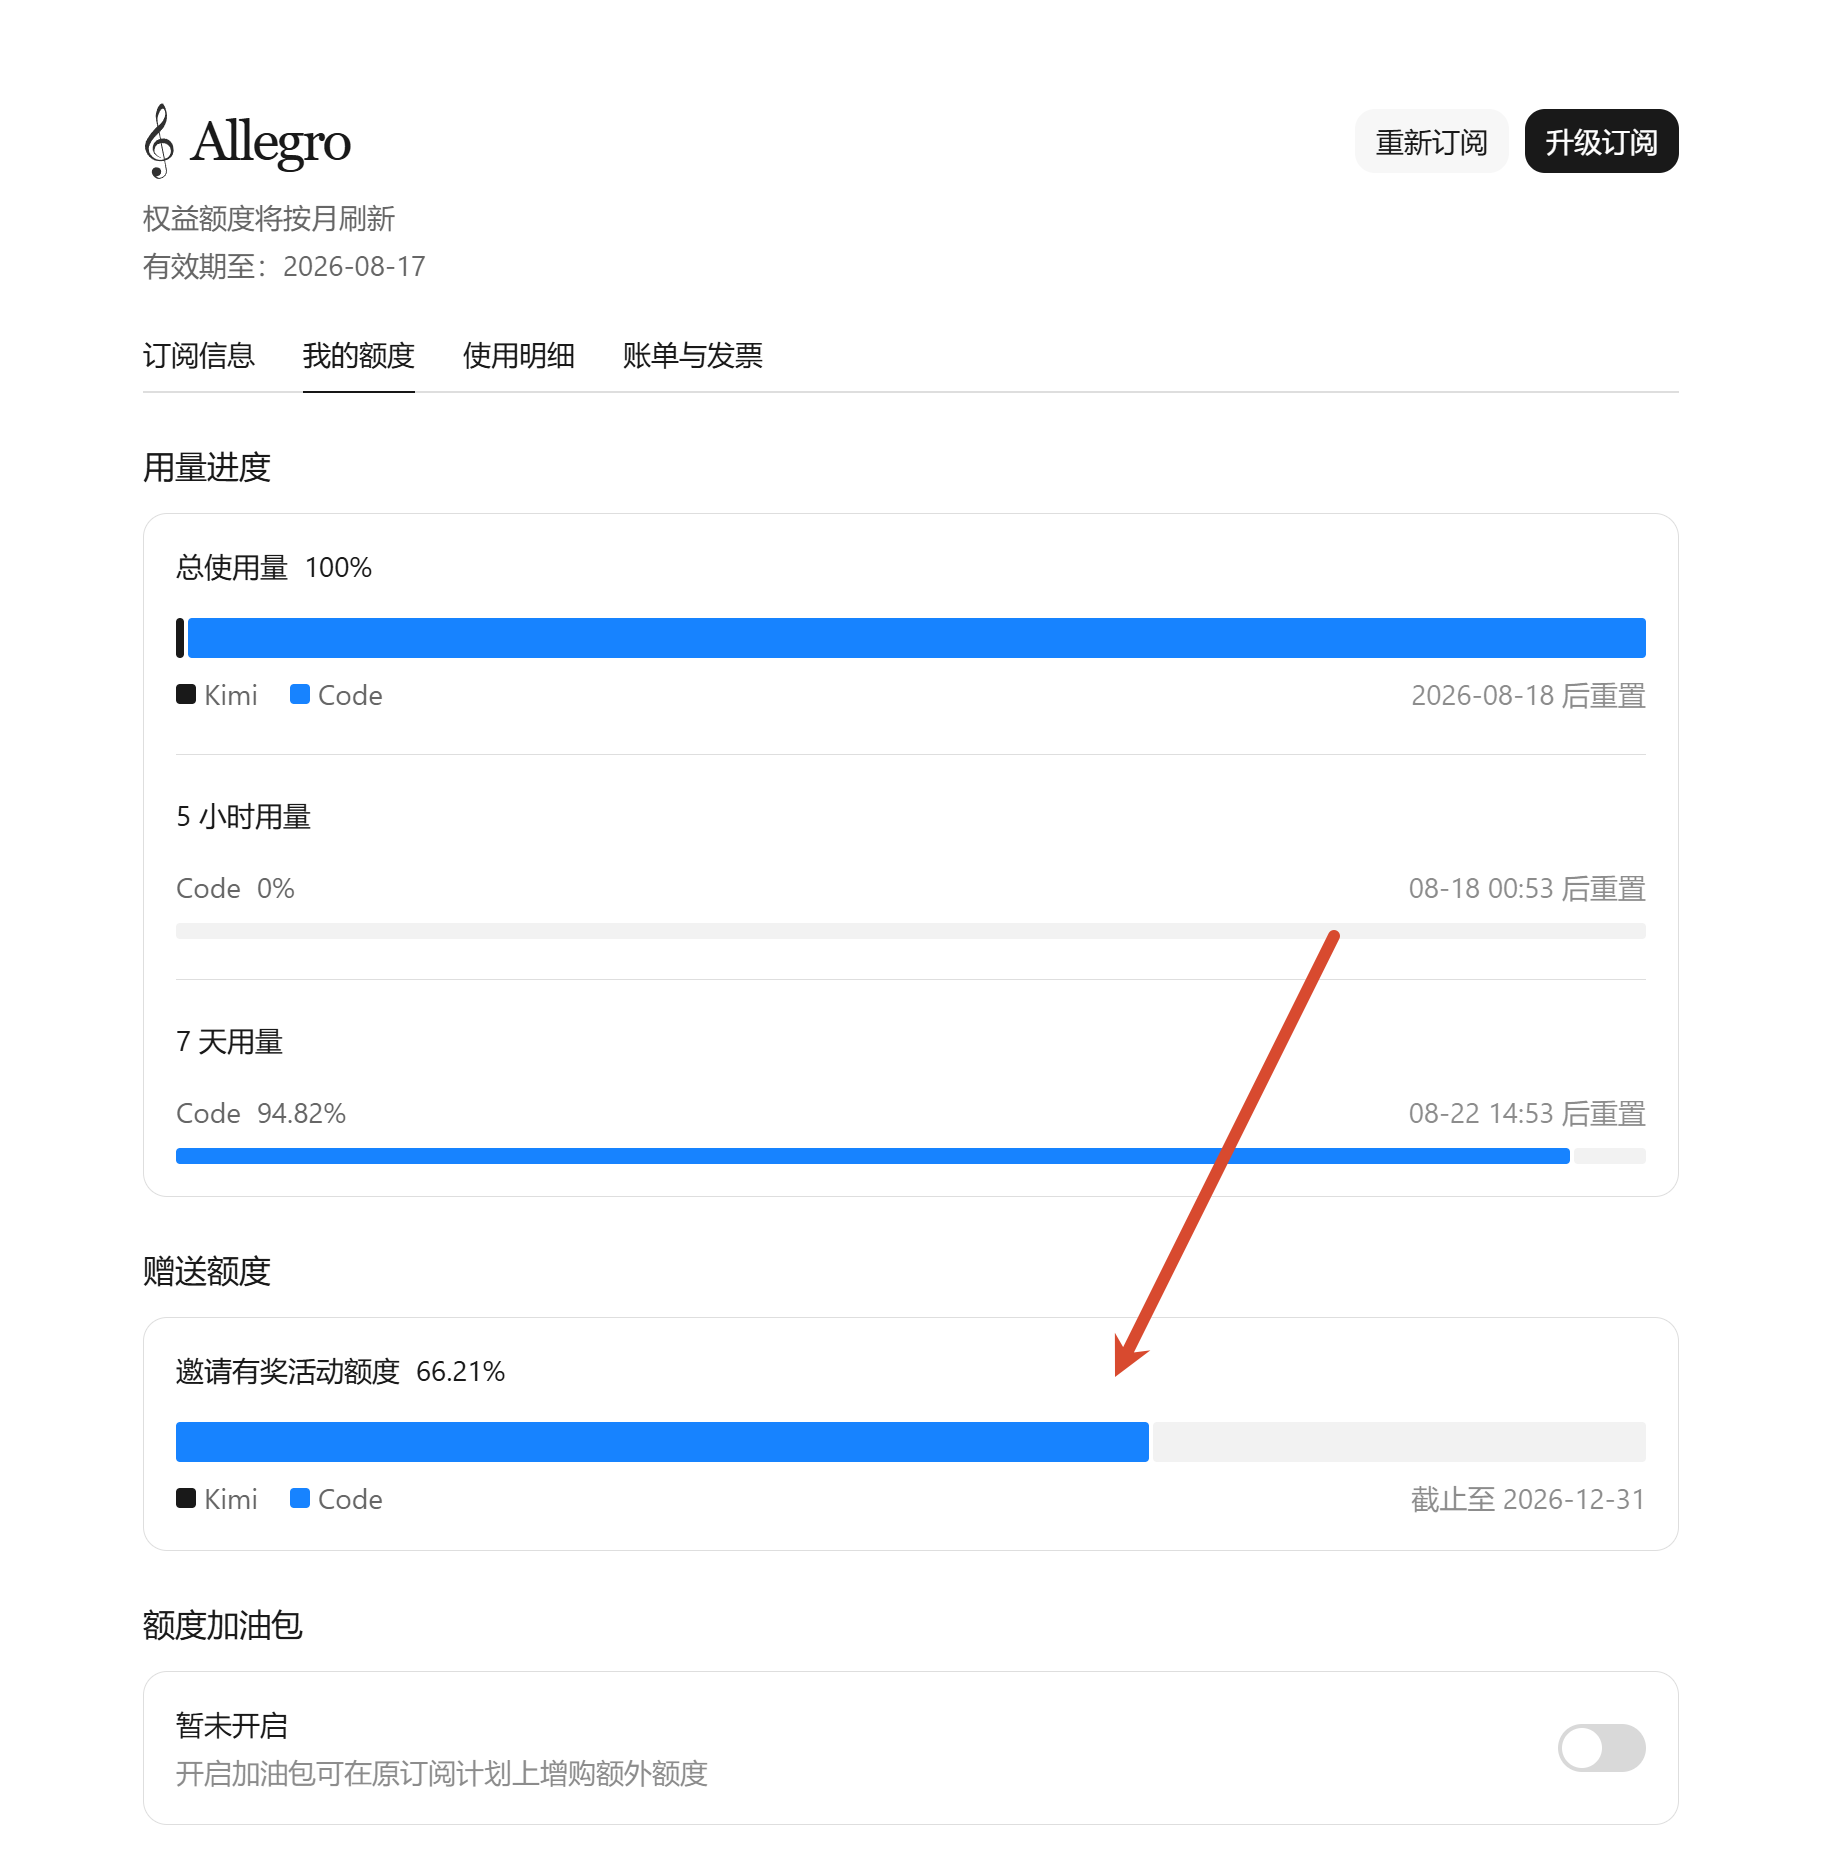Open the 账单与发票 tab

693,356
